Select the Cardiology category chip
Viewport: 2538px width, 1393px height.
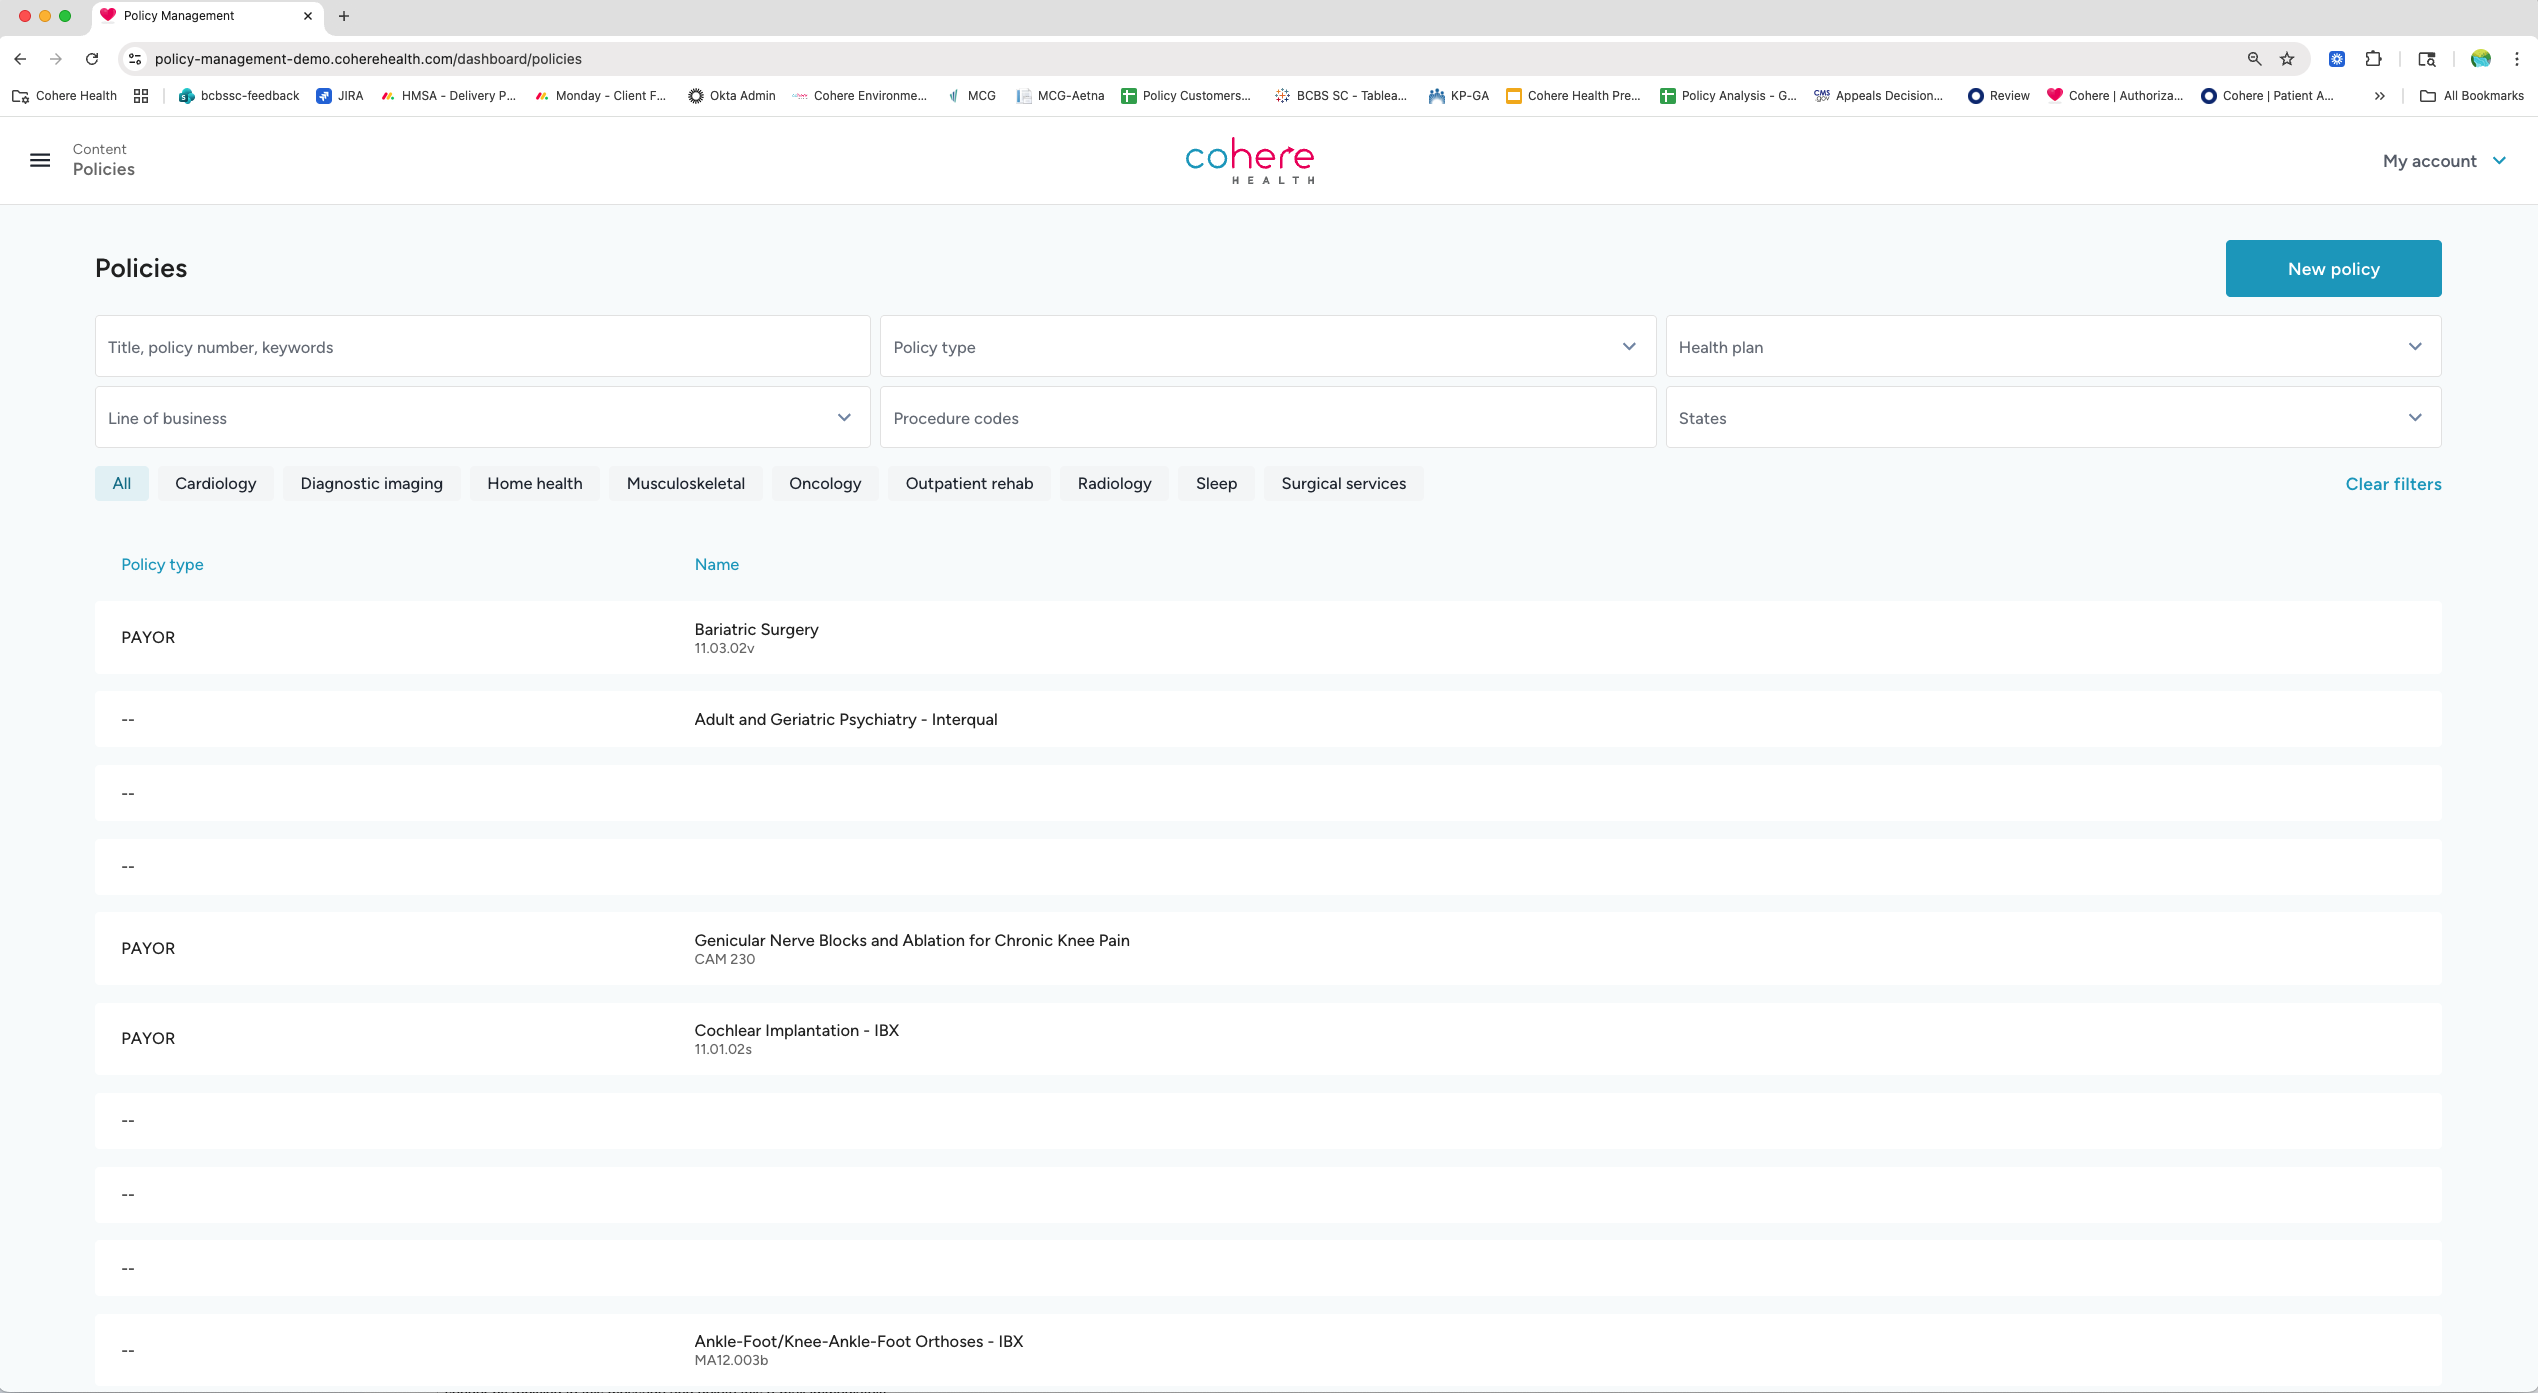(x=216, y=484)
